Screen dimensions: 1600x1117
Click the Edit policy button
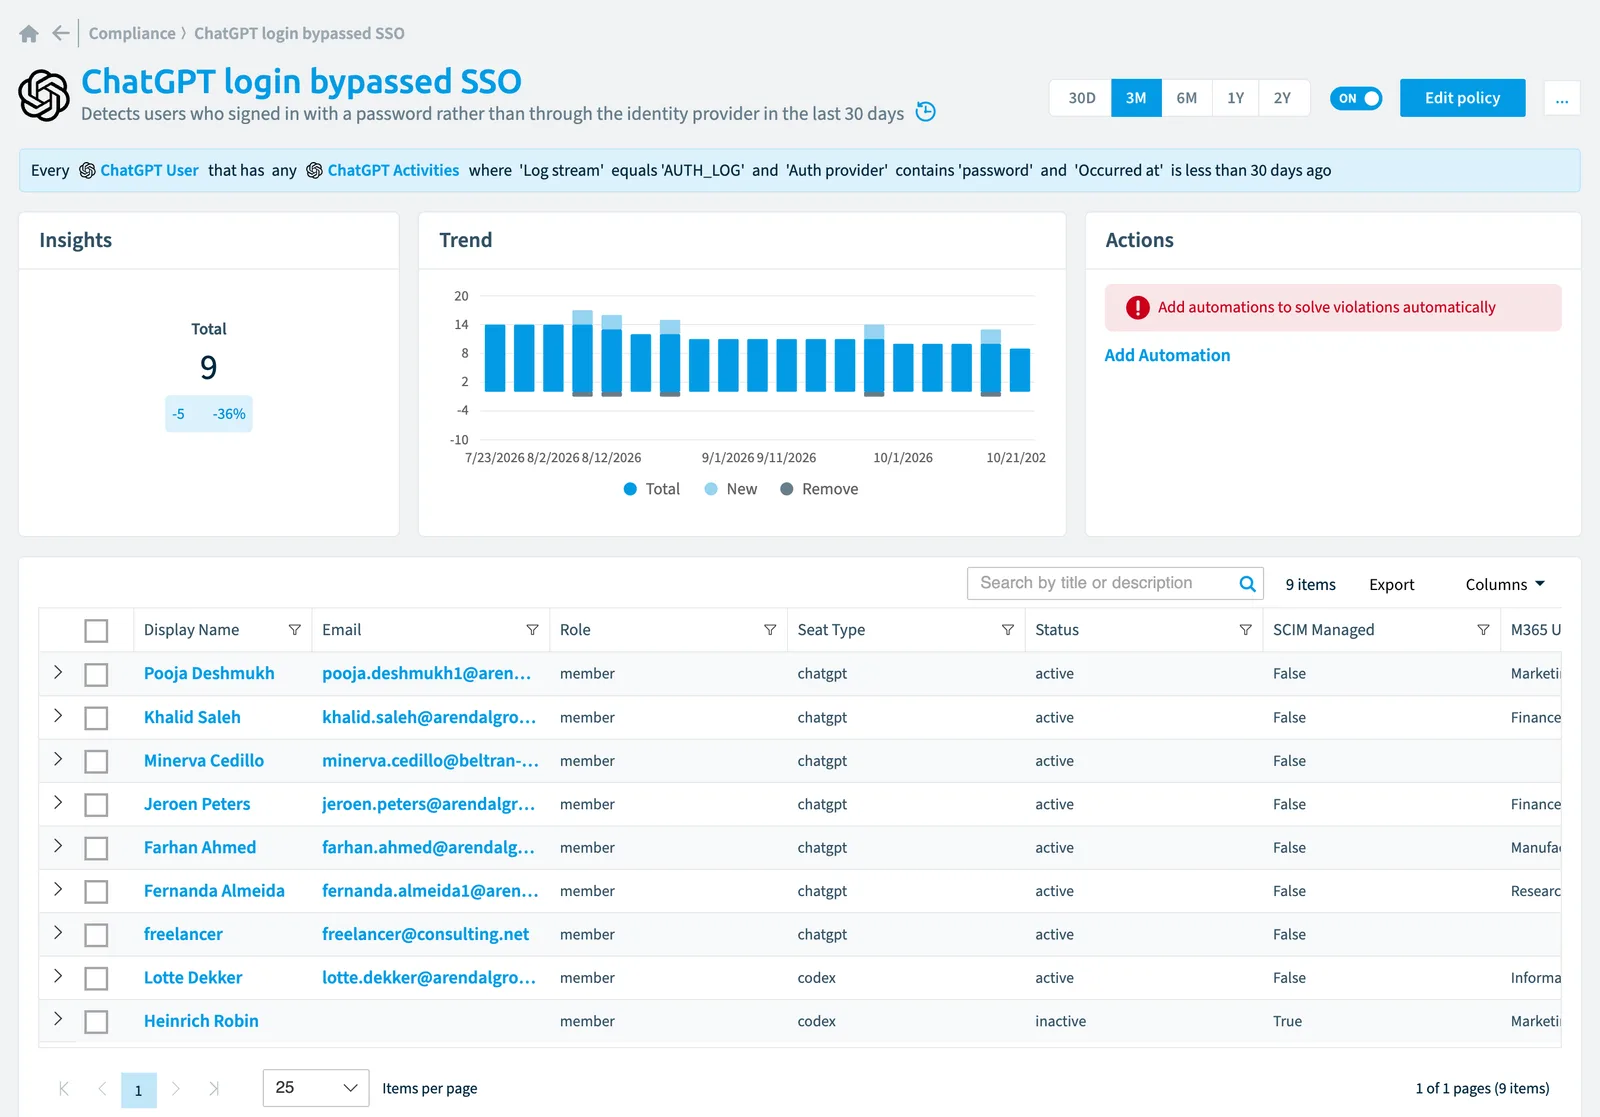pyautogui.click(x=1462, y=98)
